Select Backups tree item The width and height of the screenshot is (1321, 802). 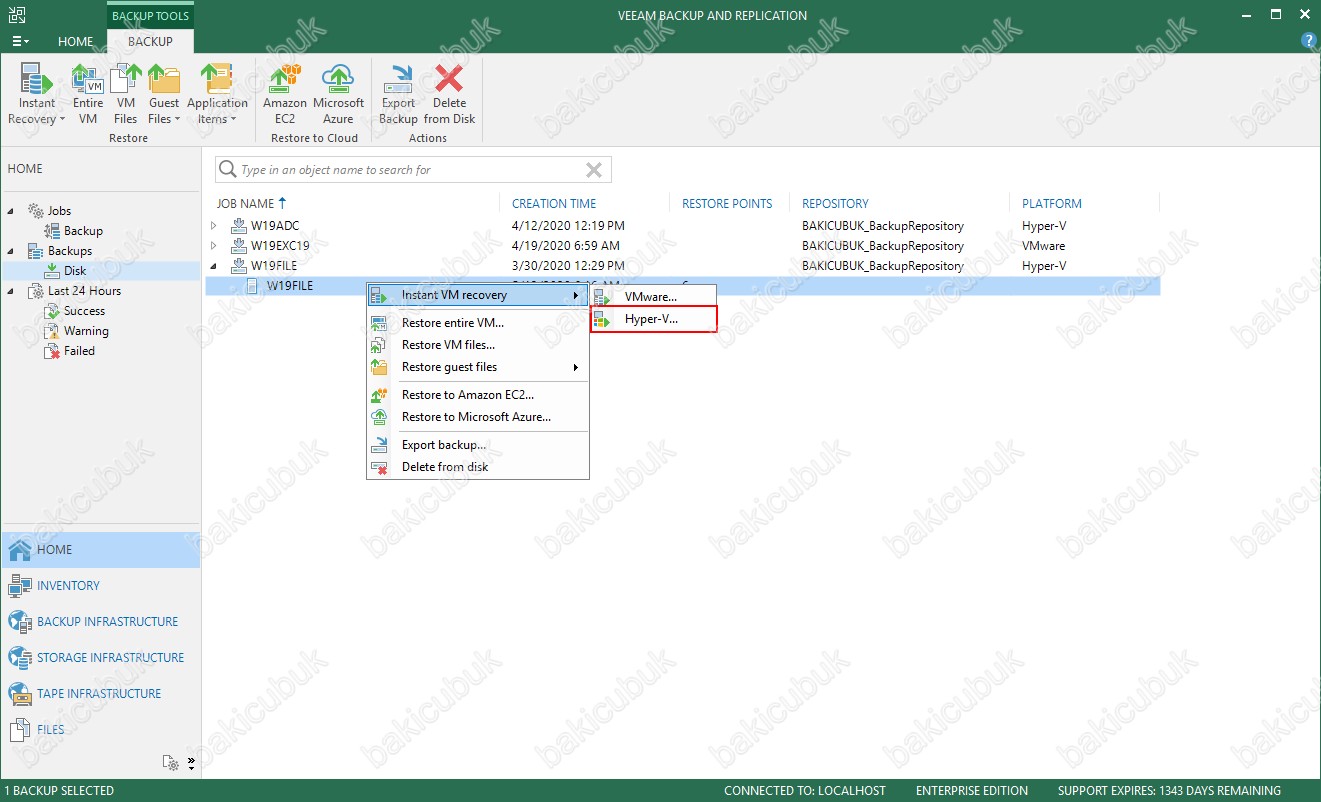pos(69,251)
